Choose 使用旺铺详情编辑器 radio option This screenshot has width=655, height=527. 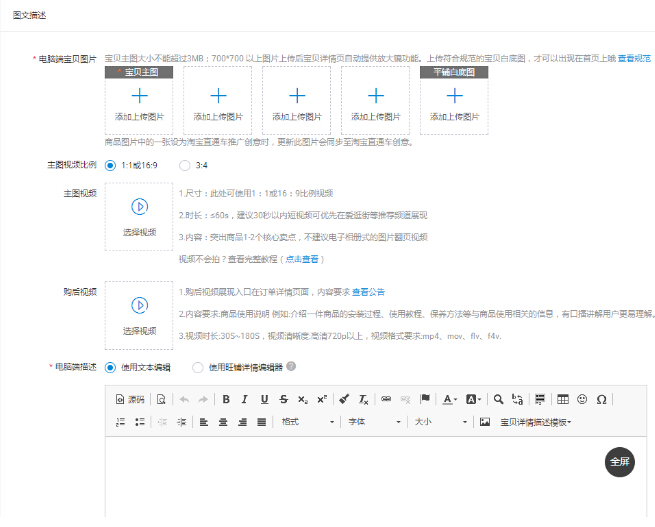(197, 367)
